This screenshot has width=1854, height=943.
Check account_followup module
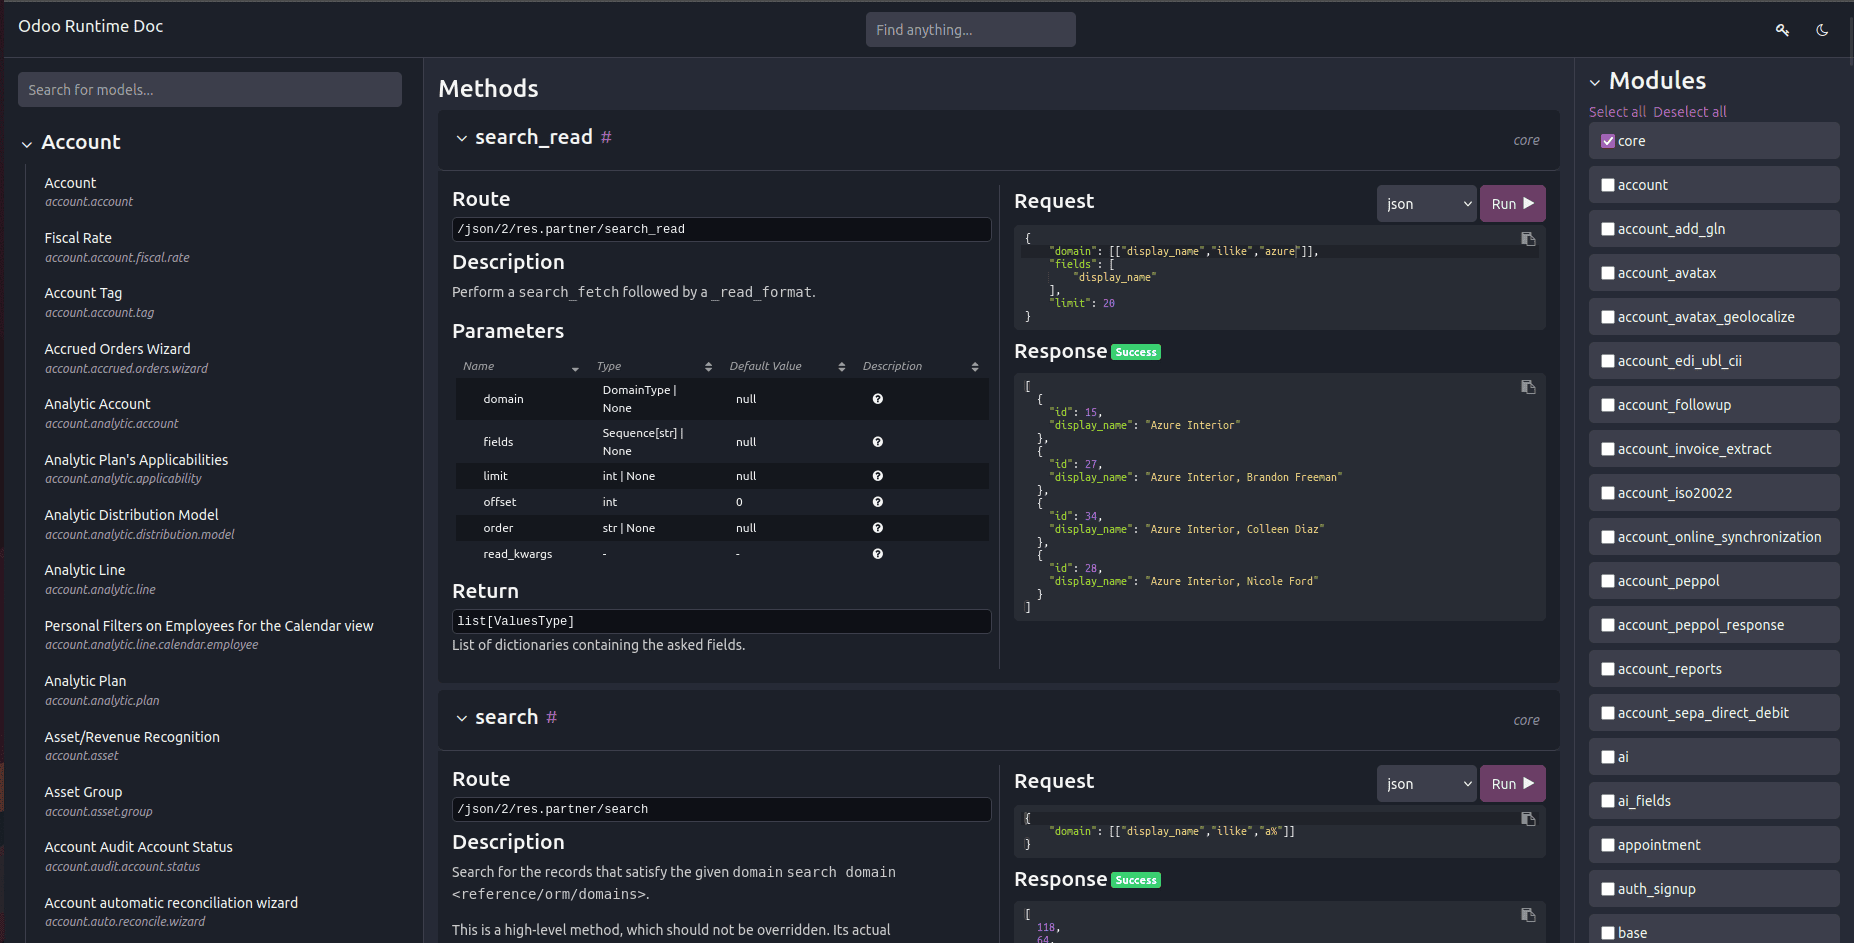coord(1608,405)
